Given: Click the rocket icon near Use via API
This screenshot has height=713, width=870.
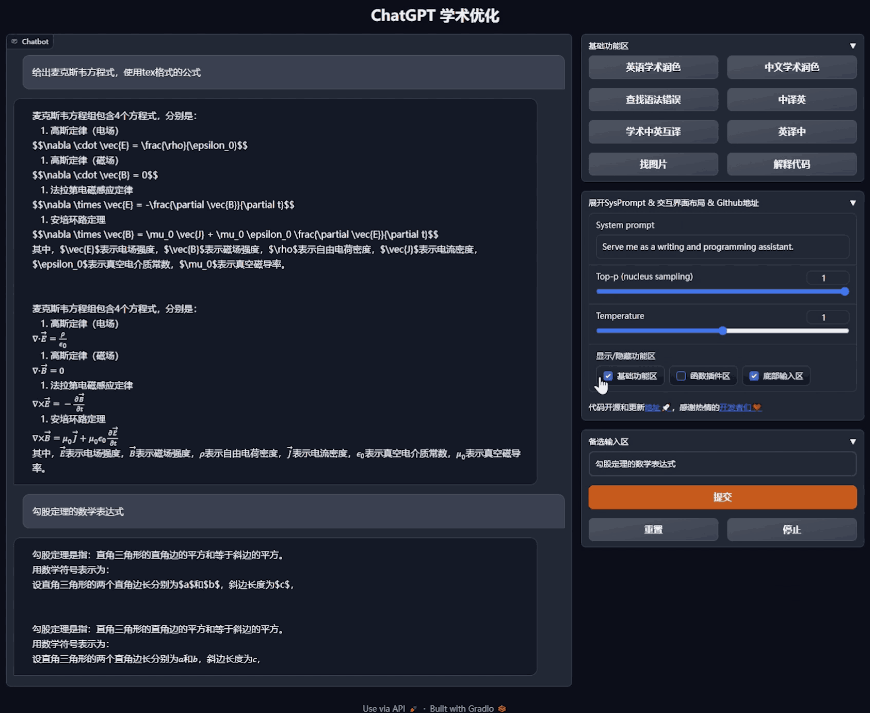Looking at the screenshot, I should (413, 709).
